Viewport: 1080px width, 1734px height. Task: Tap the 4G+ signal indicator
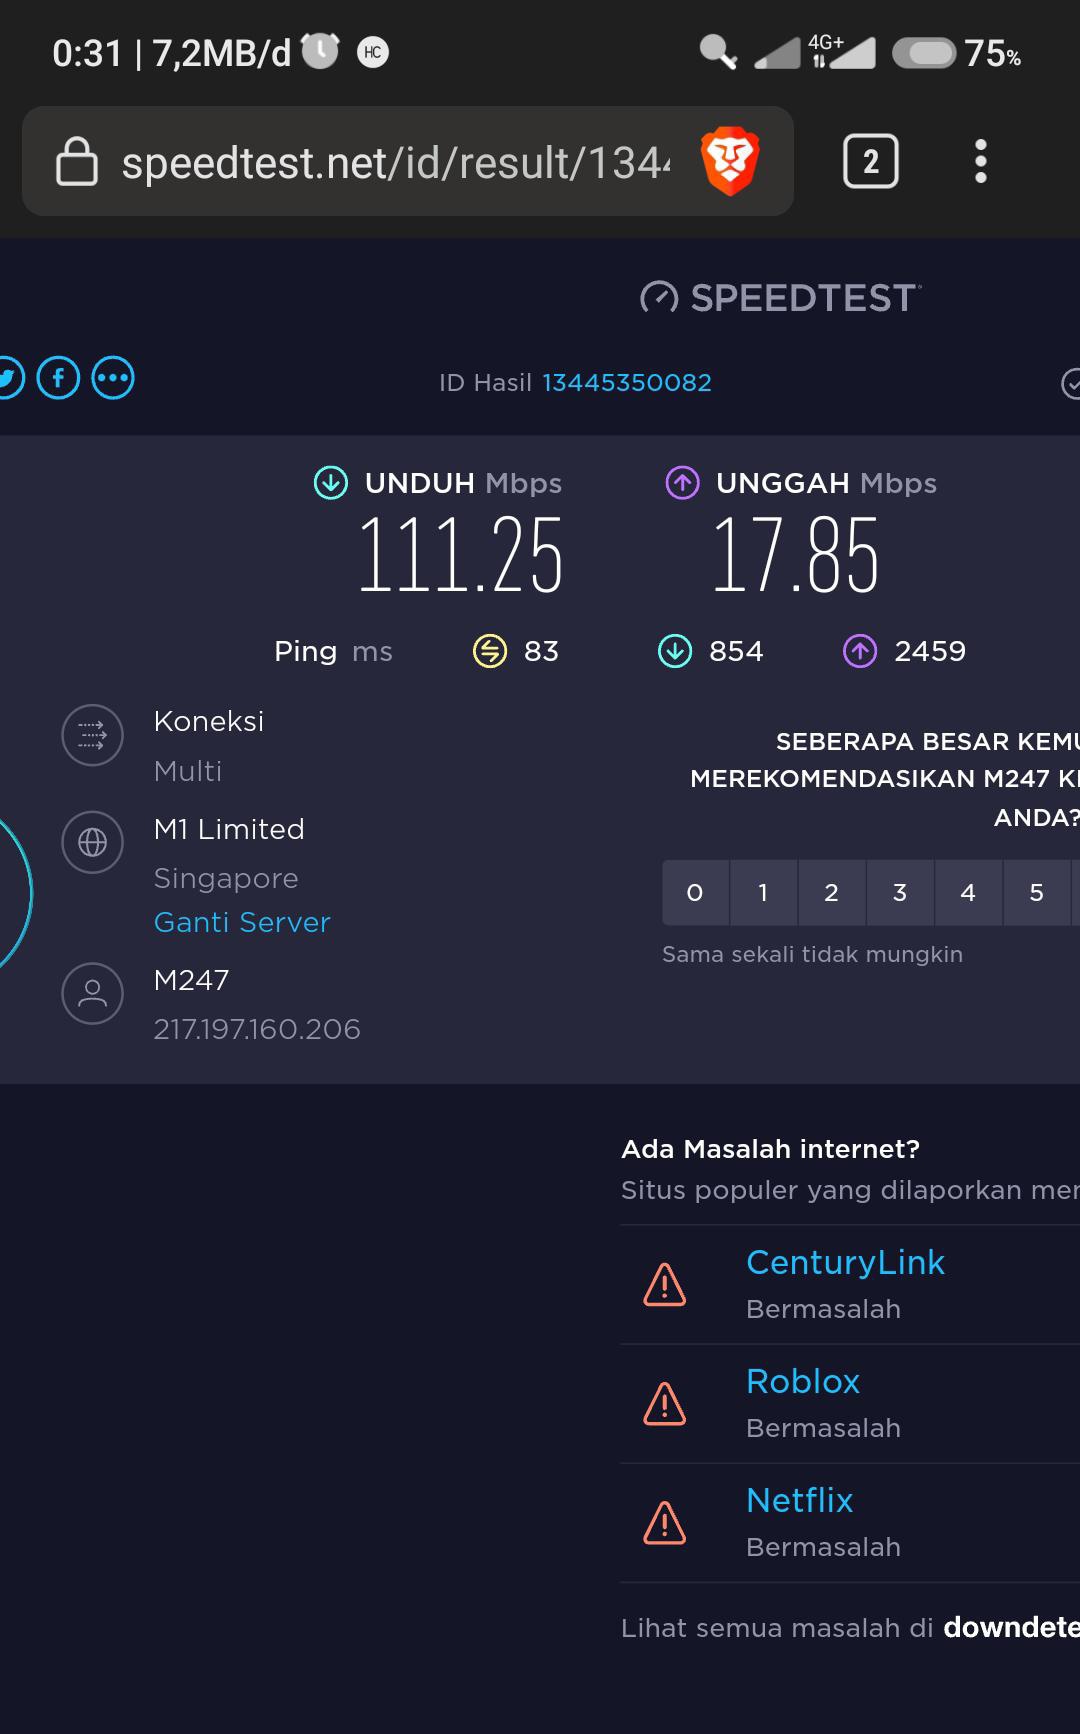[x=841, y=51]
